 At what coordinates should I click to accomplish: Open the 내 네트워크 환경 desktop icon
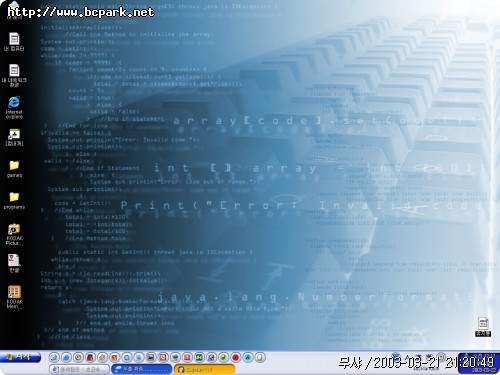[14, 75]
